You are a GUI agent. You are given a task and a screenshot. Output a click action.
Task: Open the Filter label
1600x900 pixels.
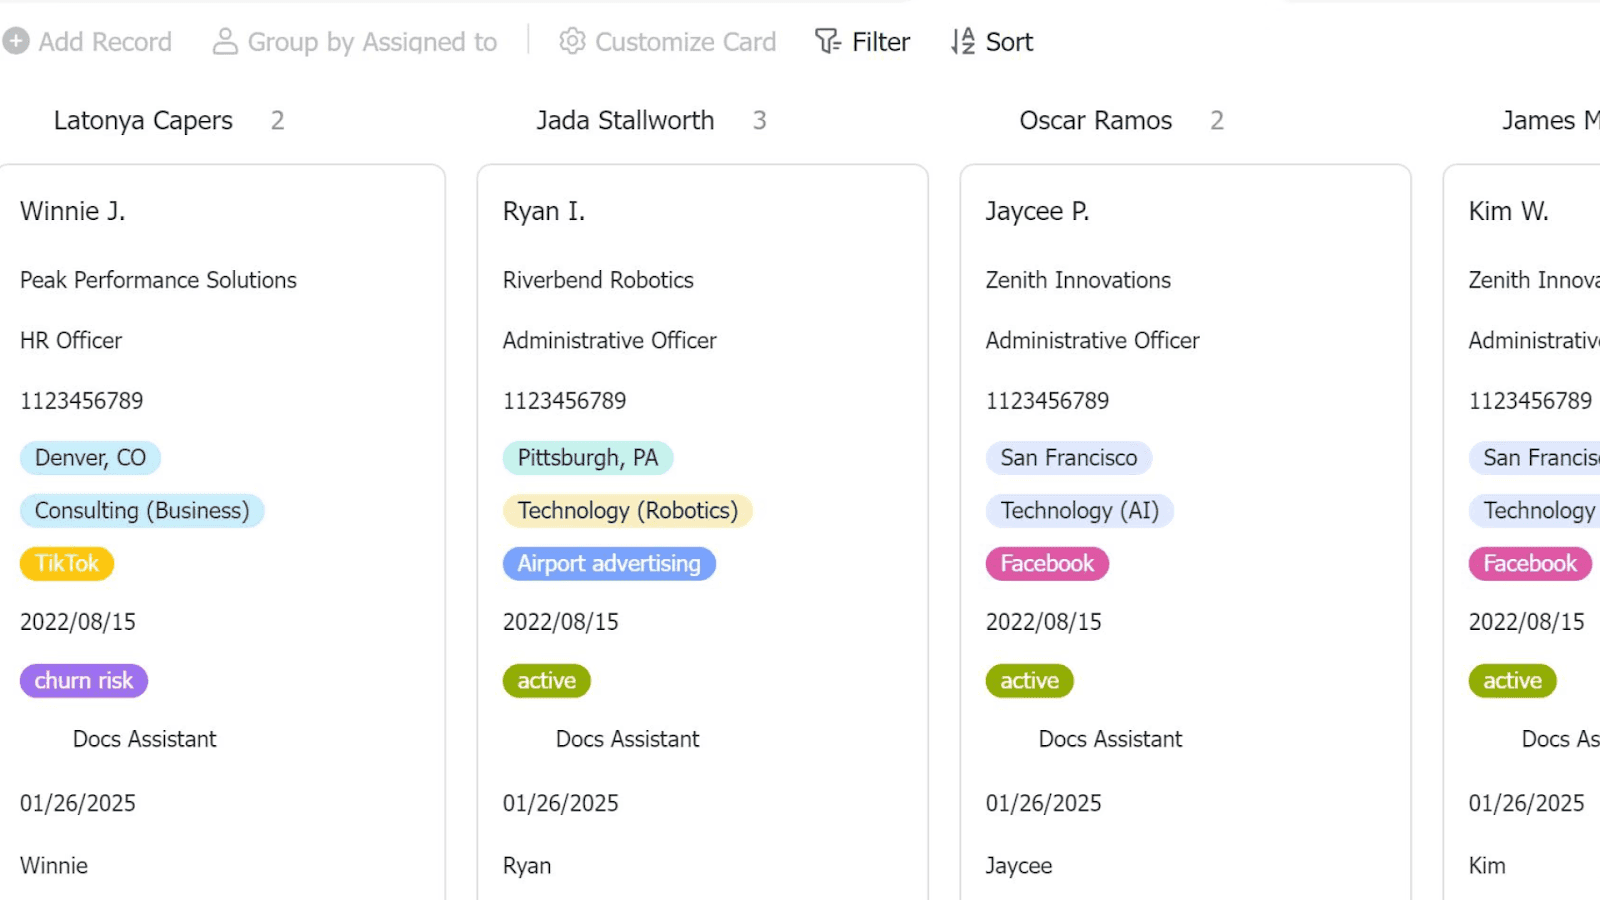tap(881, 42)
